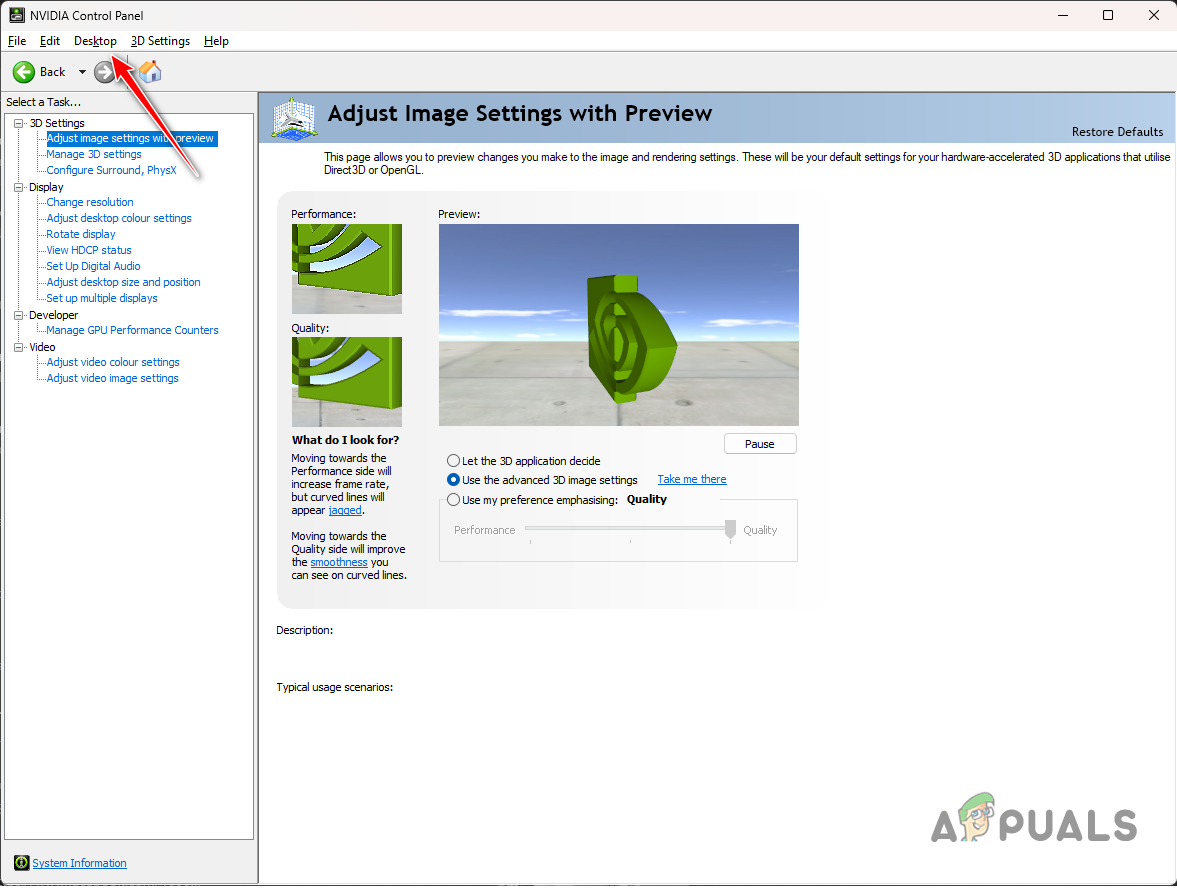Open Manage GPU Performance Counters
Image resolution: width=1177 pixels, height=890 pixels.
(x=132, y=330)
